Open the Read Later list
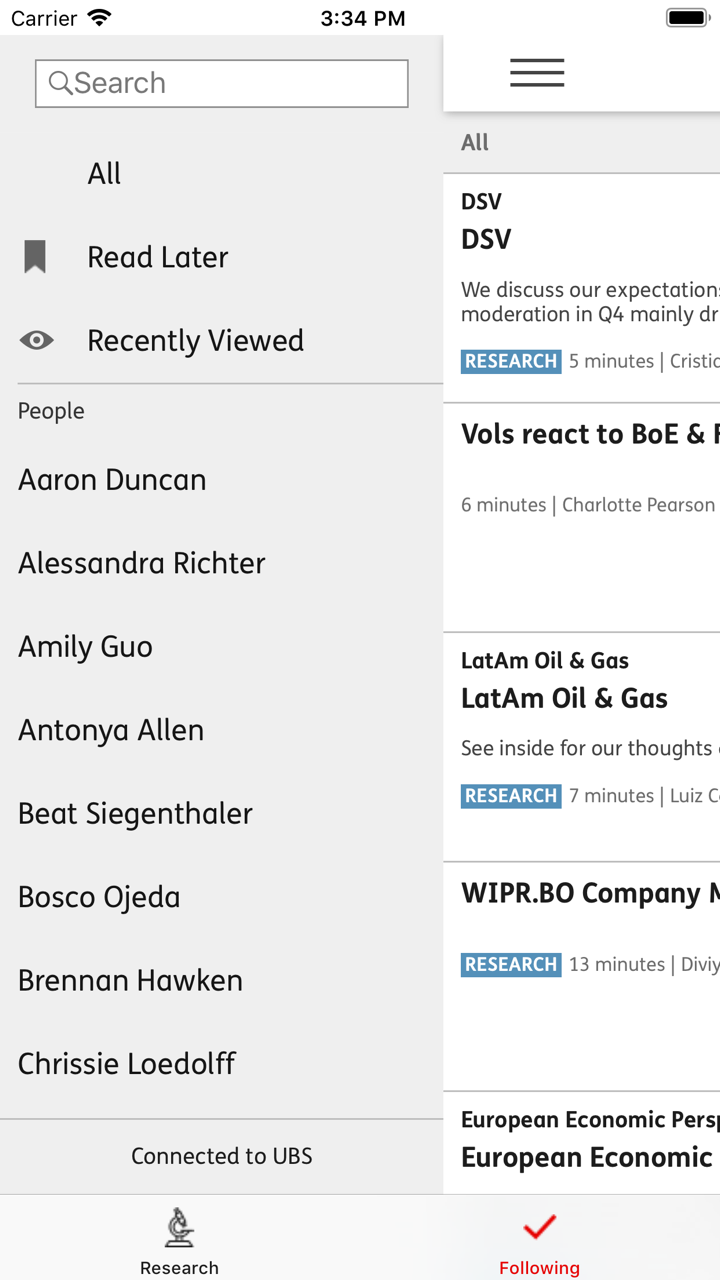720x1280 pixels. click(x=158, y=257)
